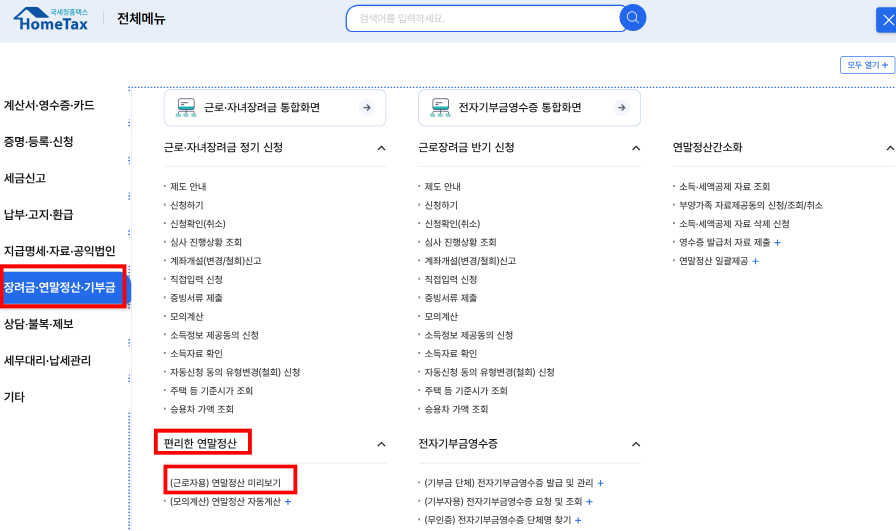
Task: Click monitor icon beside 전자기부금영수증 통합화면
Action: pos(440,108)
